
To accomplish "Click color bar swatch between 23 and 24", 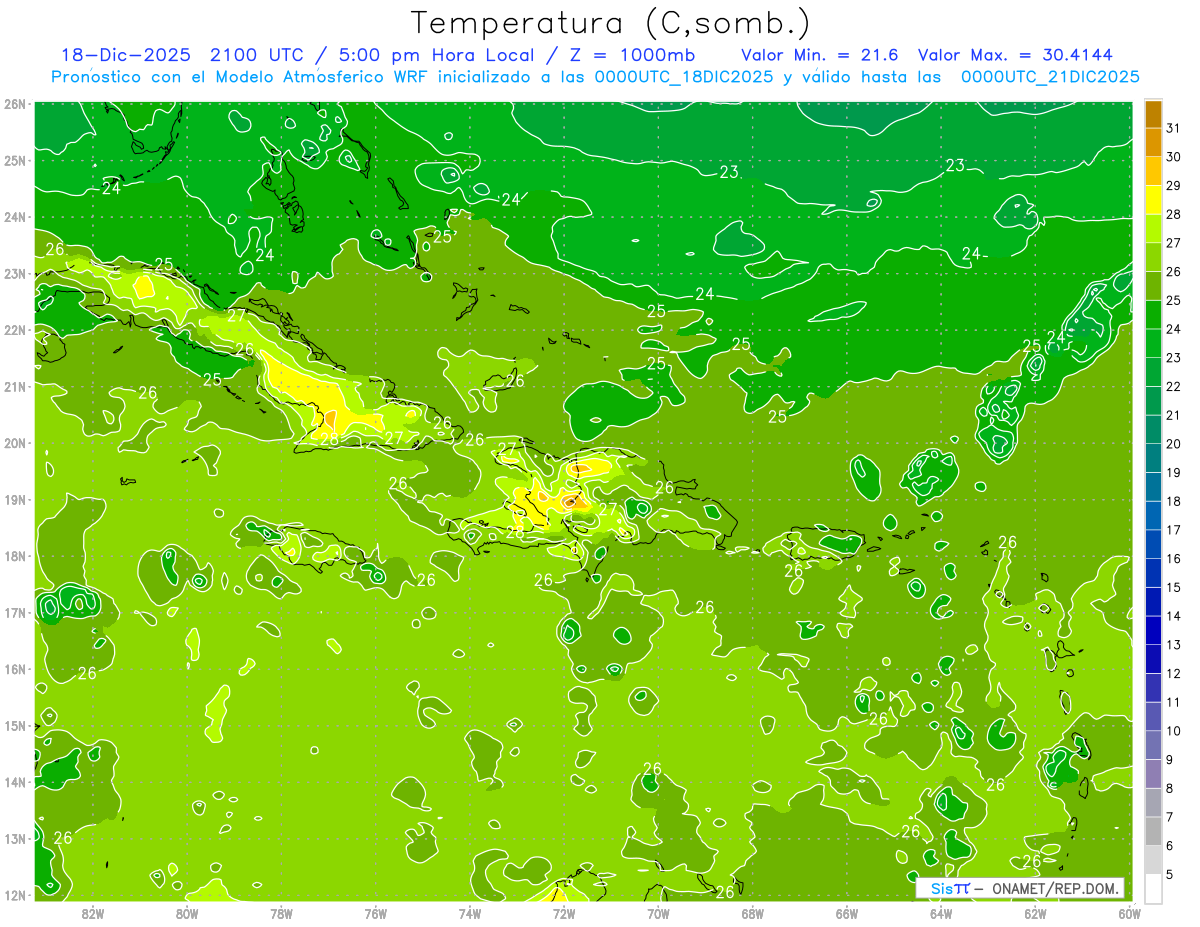I will point(1153,344).
